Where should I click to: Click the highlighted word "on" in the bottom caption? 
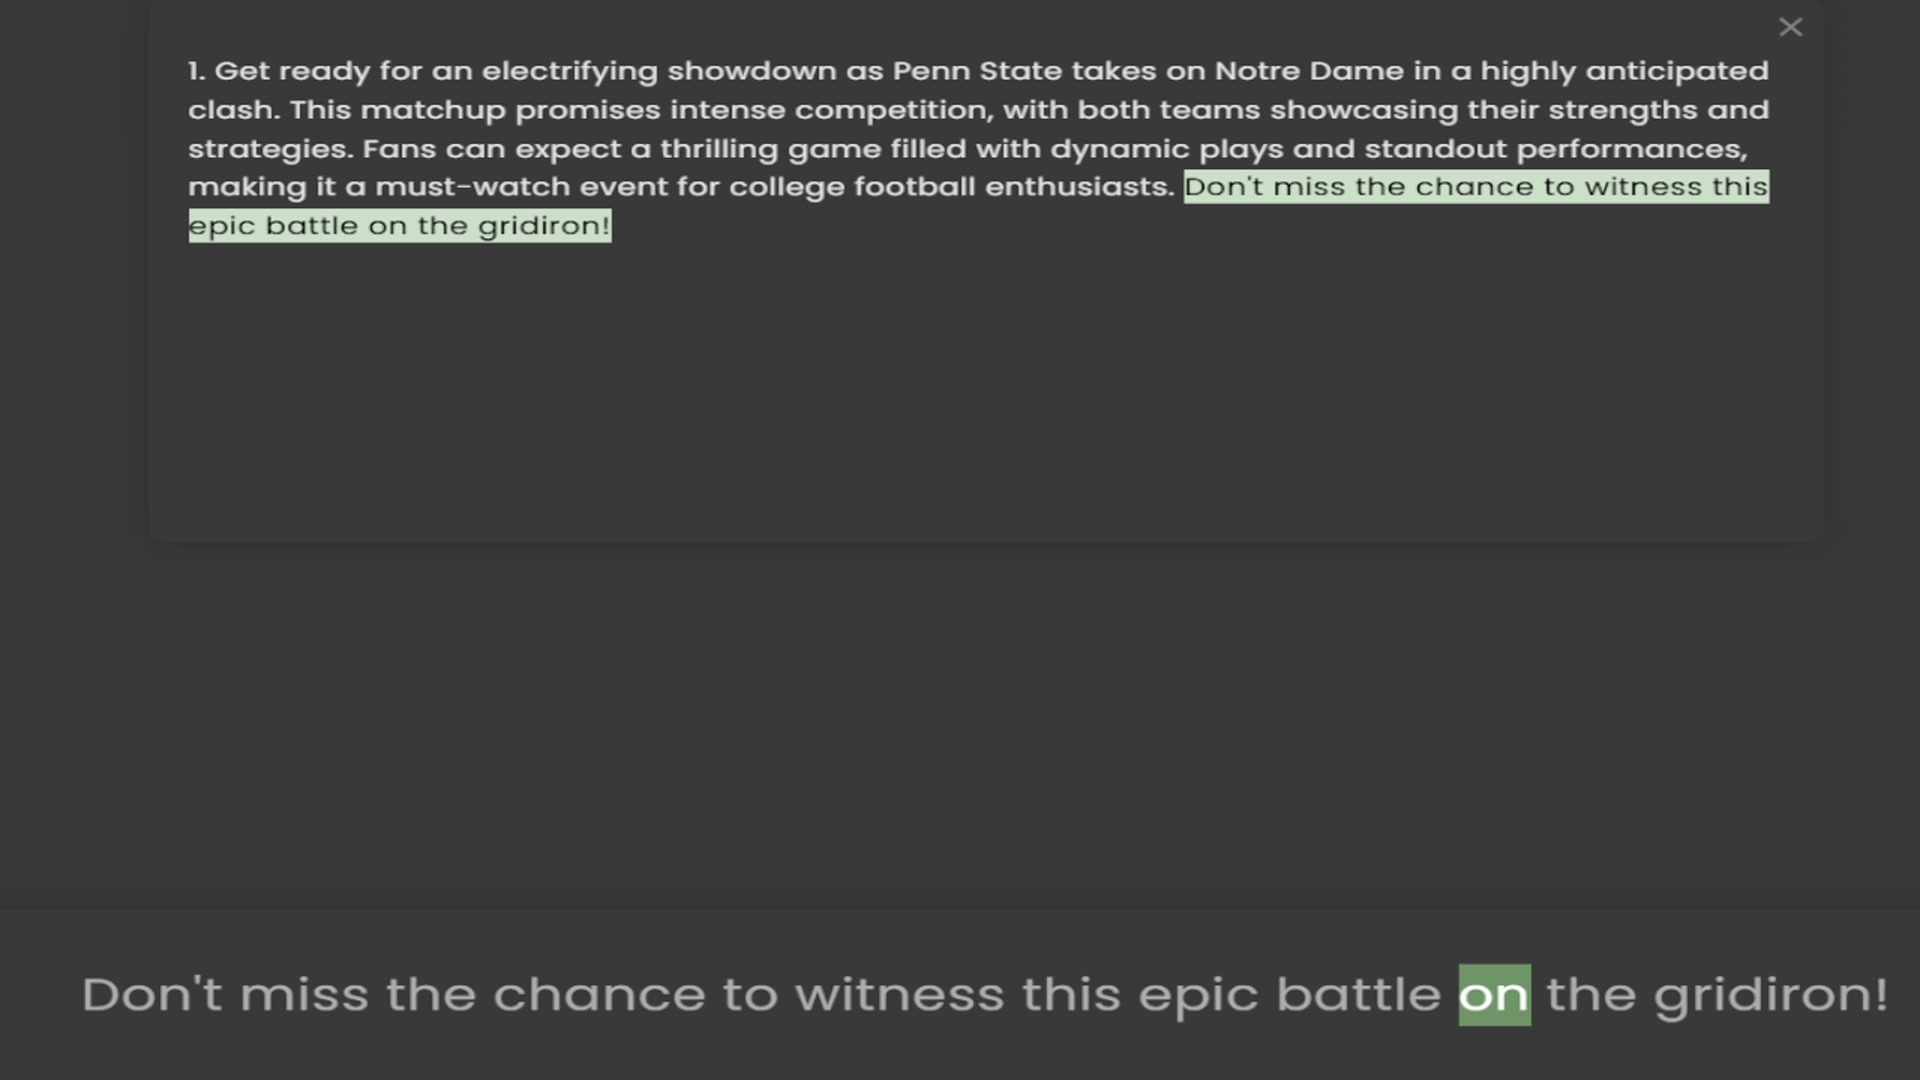coord(1494,995)
